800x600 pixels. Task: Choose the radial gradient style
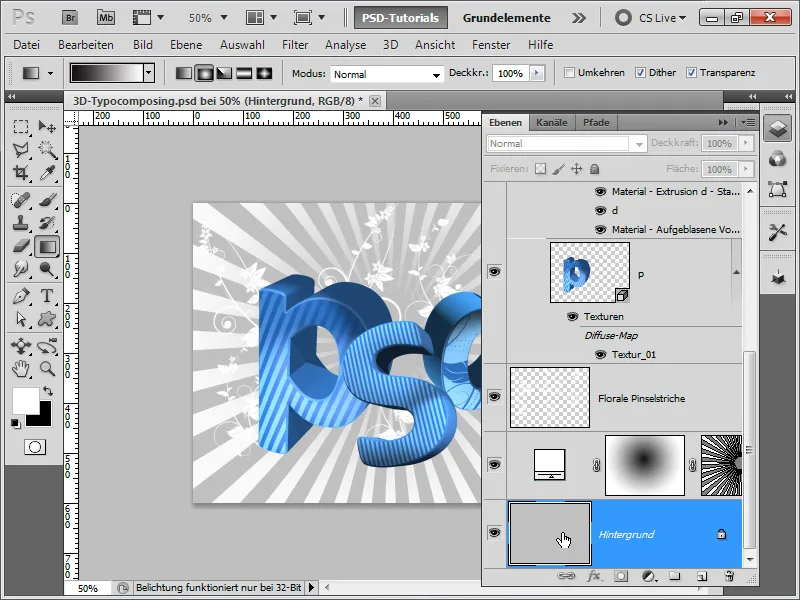pyautogui.click(x=204, y=73)
